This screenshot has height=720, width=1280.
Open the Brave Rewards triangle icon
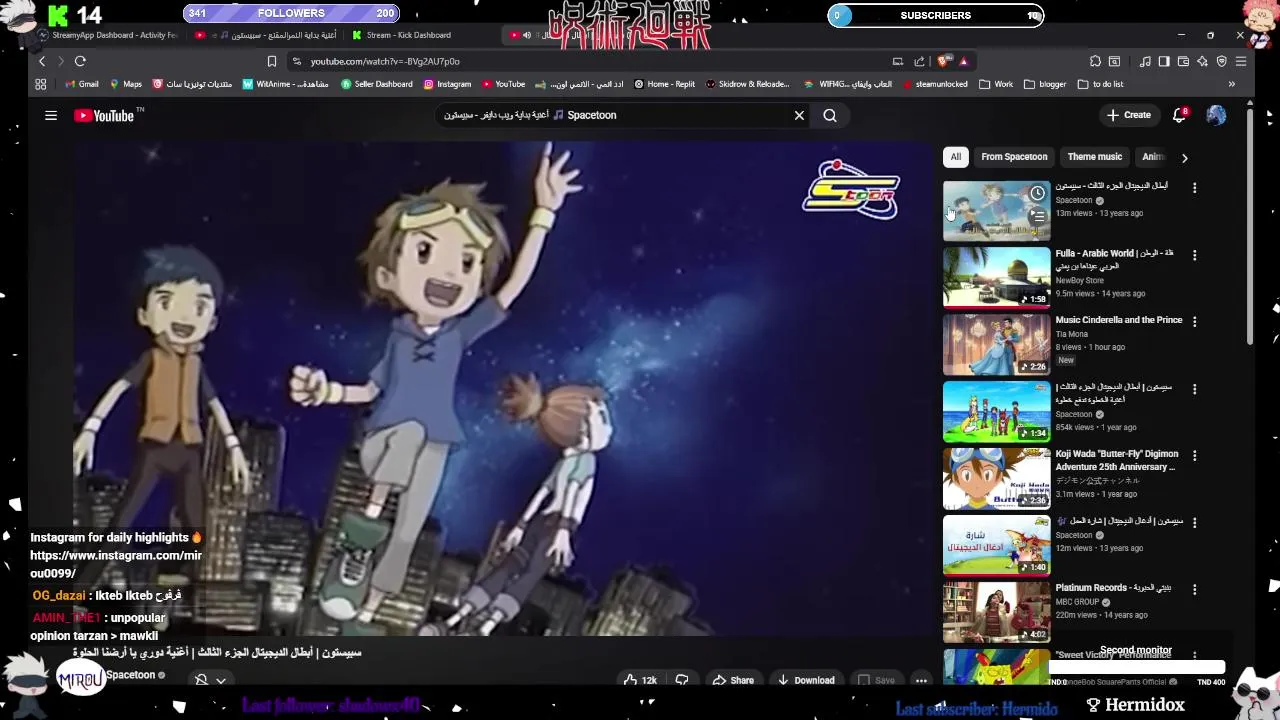[x=963, y=61]
